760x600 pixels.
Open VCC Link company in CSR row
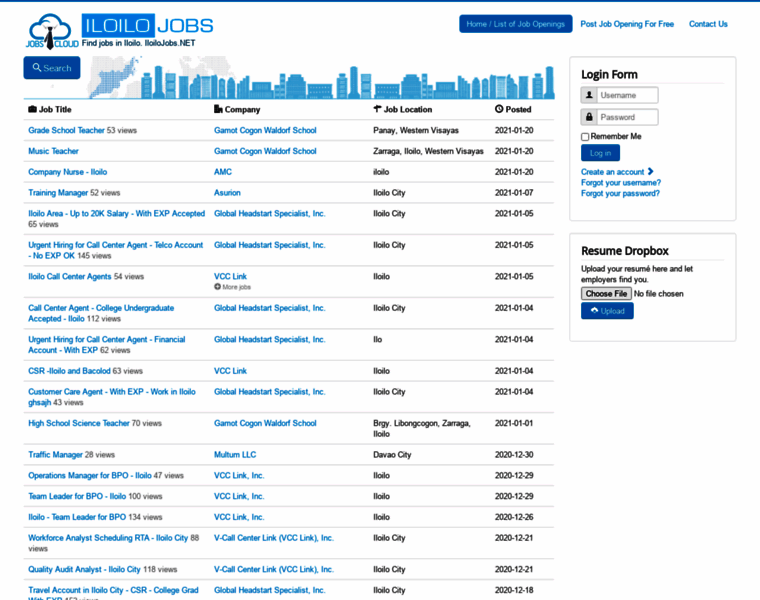coord(231,371)
